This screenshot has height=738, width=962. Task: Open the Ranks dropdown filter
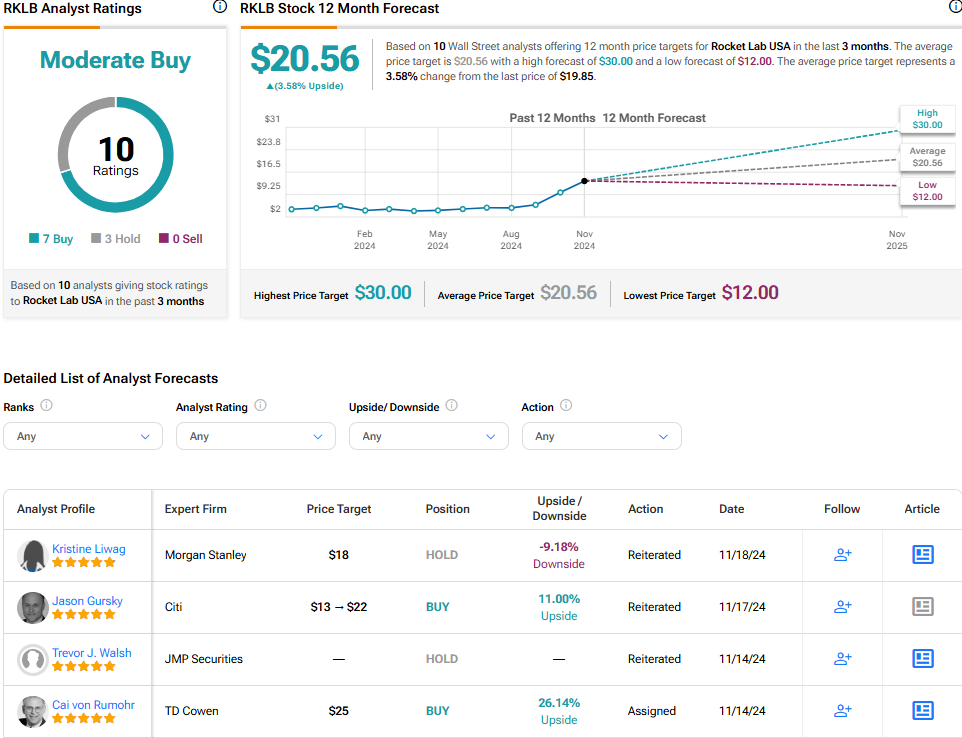click(x=83, y=436)
